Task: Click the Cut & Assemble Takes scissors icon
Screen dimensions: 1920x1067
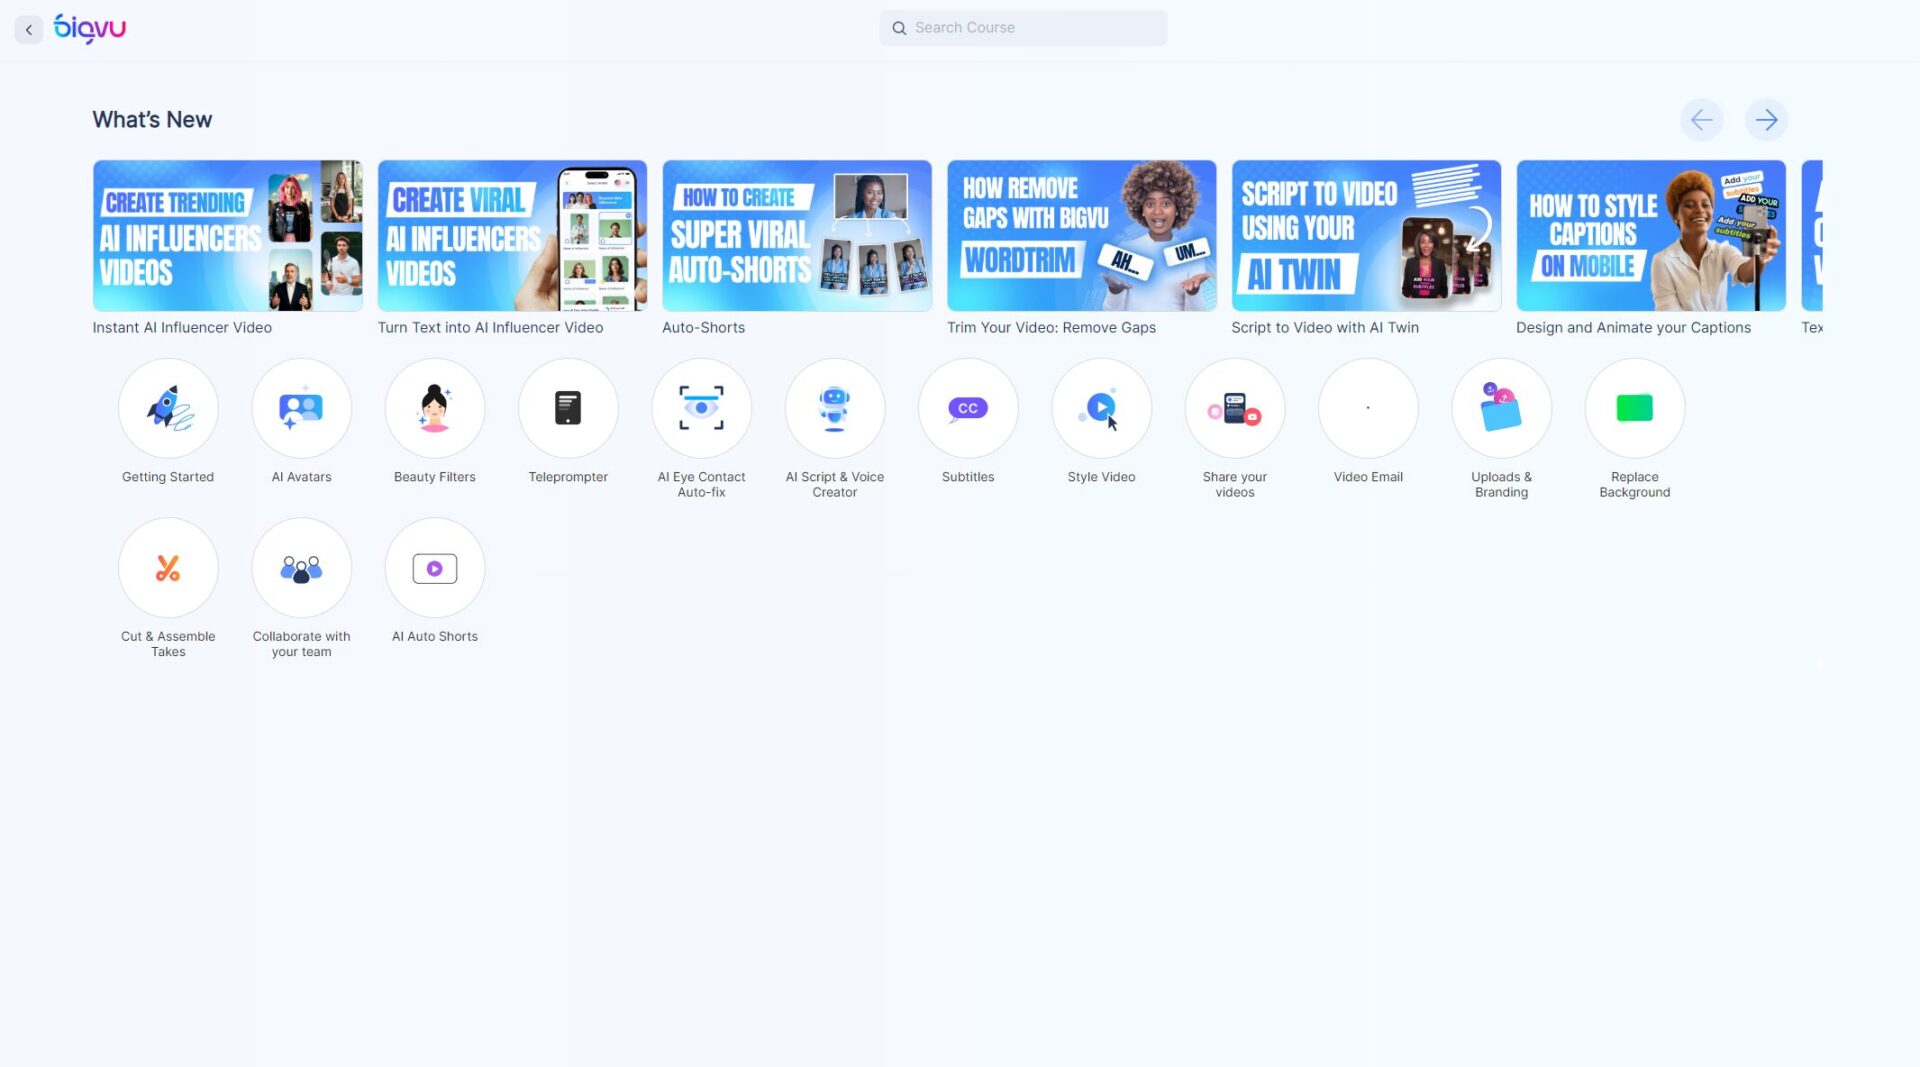Action: 168,568
